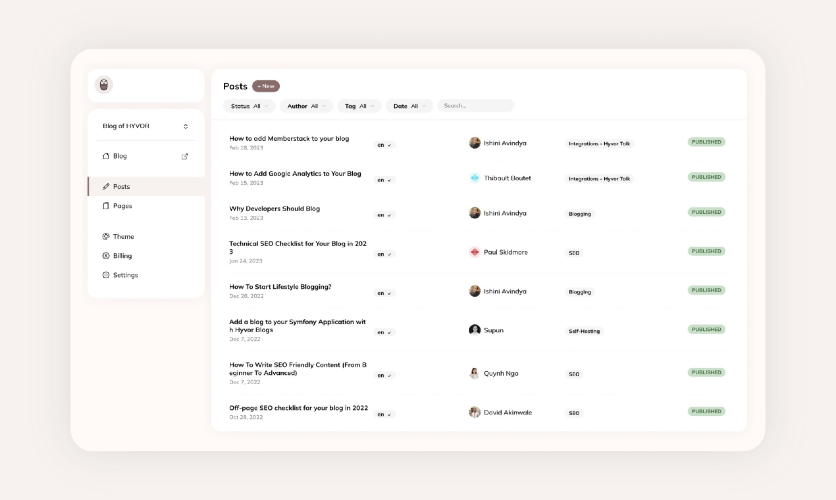This screenshot has height=500, width=836.
Task: Open the Date filter dropdown
Action: click(x=409, y=106)
